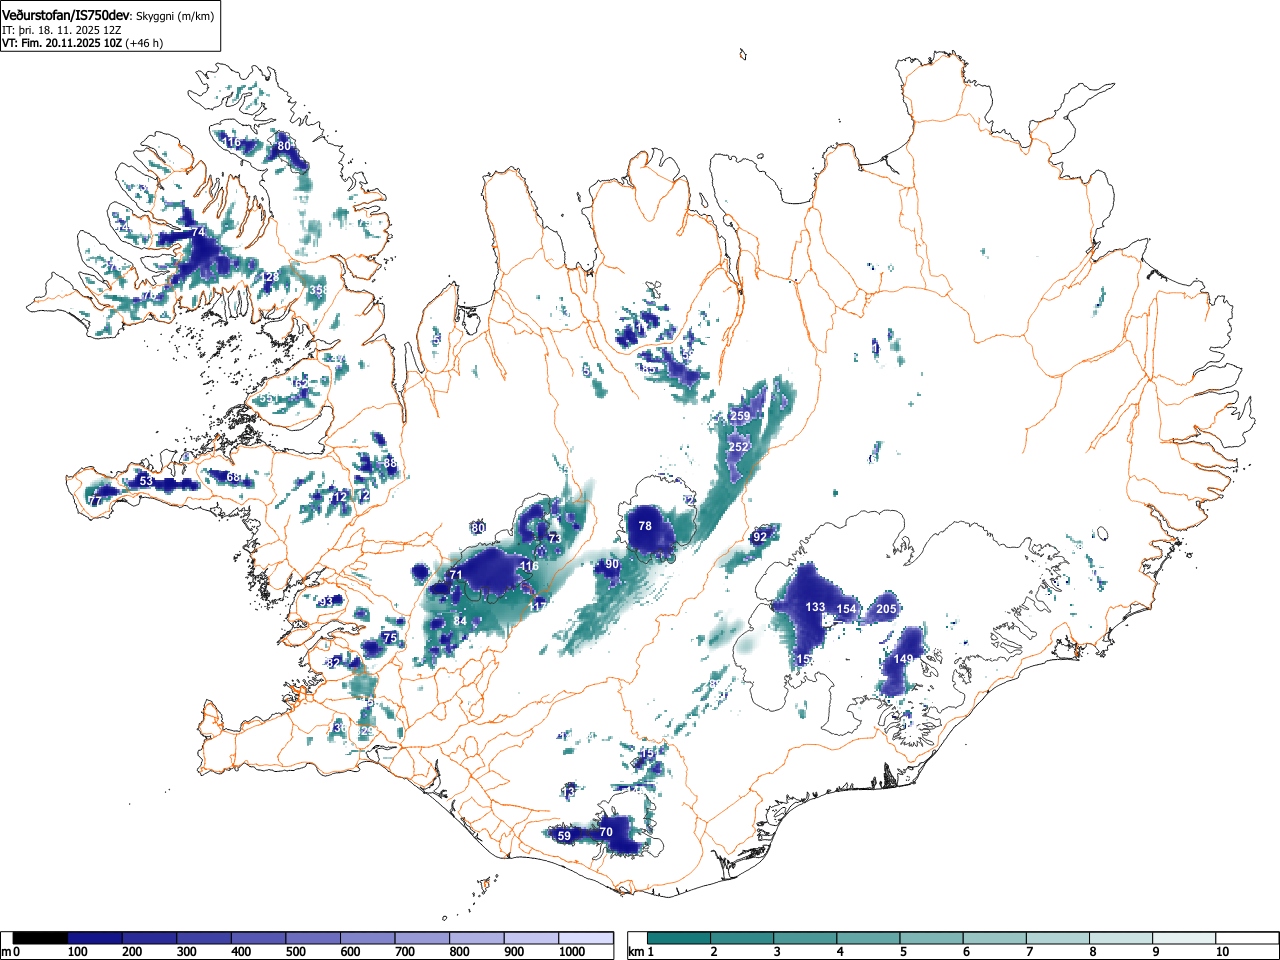Click the 73 visibility value
The height and width of the screenshot is (960, 1280).
(x=555, y=538)
